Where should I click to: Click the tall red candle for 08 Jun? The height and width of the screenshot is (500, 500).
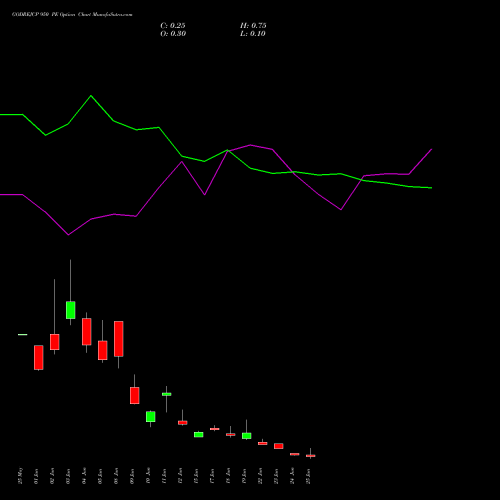pos(118,339)
